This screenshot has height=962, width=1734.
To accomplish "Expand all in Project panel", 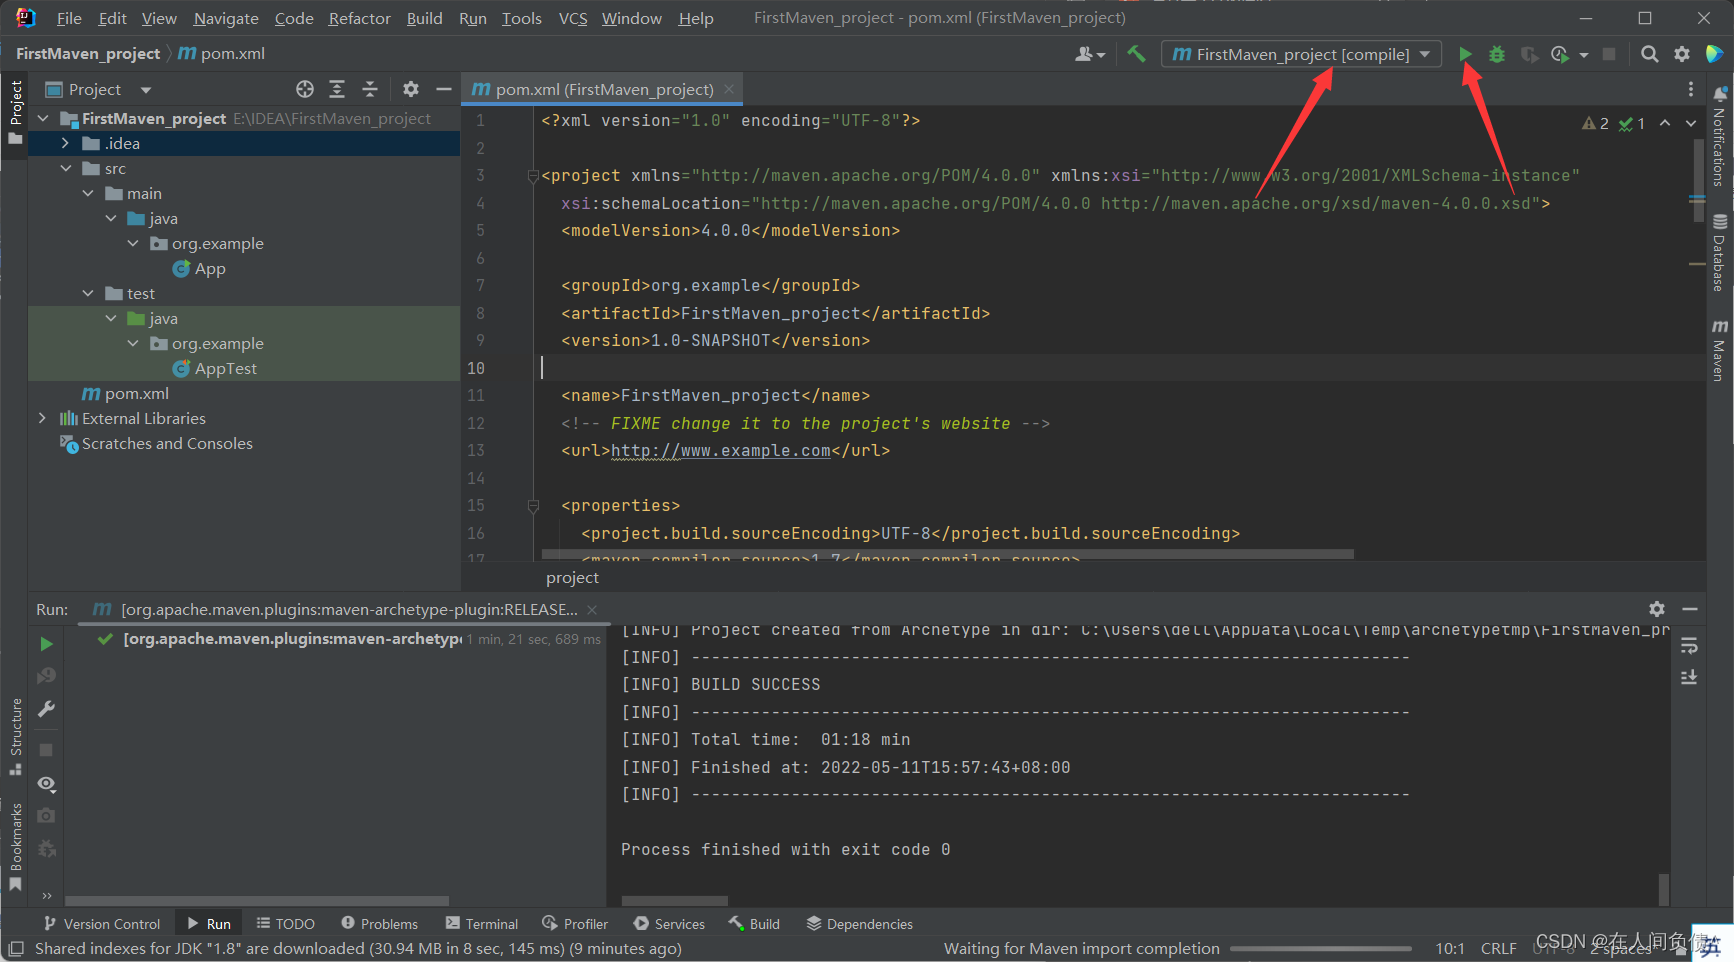I will pyautogui.click(x=337, y=89).
